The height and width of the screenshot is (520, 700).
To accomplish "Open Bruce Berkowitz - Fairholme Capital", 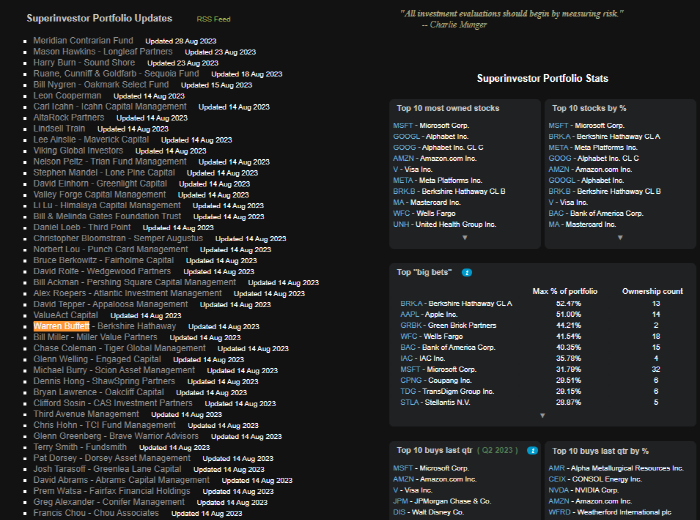I will pos(104,260).
